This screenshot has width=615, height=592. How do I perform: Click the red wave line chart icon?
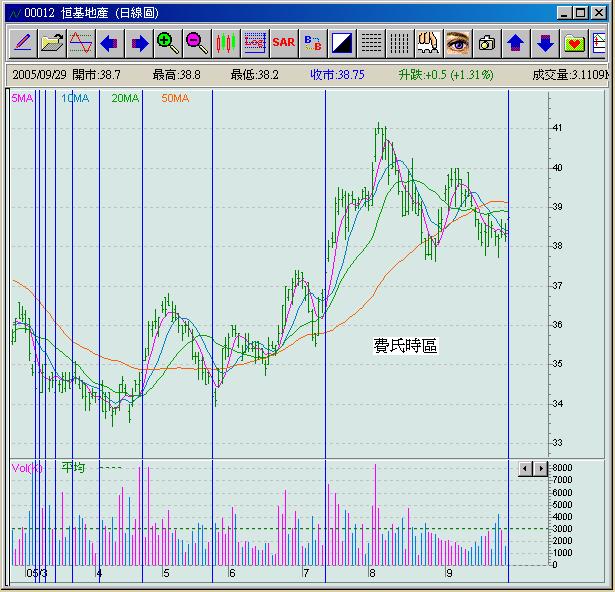[81, 43]
